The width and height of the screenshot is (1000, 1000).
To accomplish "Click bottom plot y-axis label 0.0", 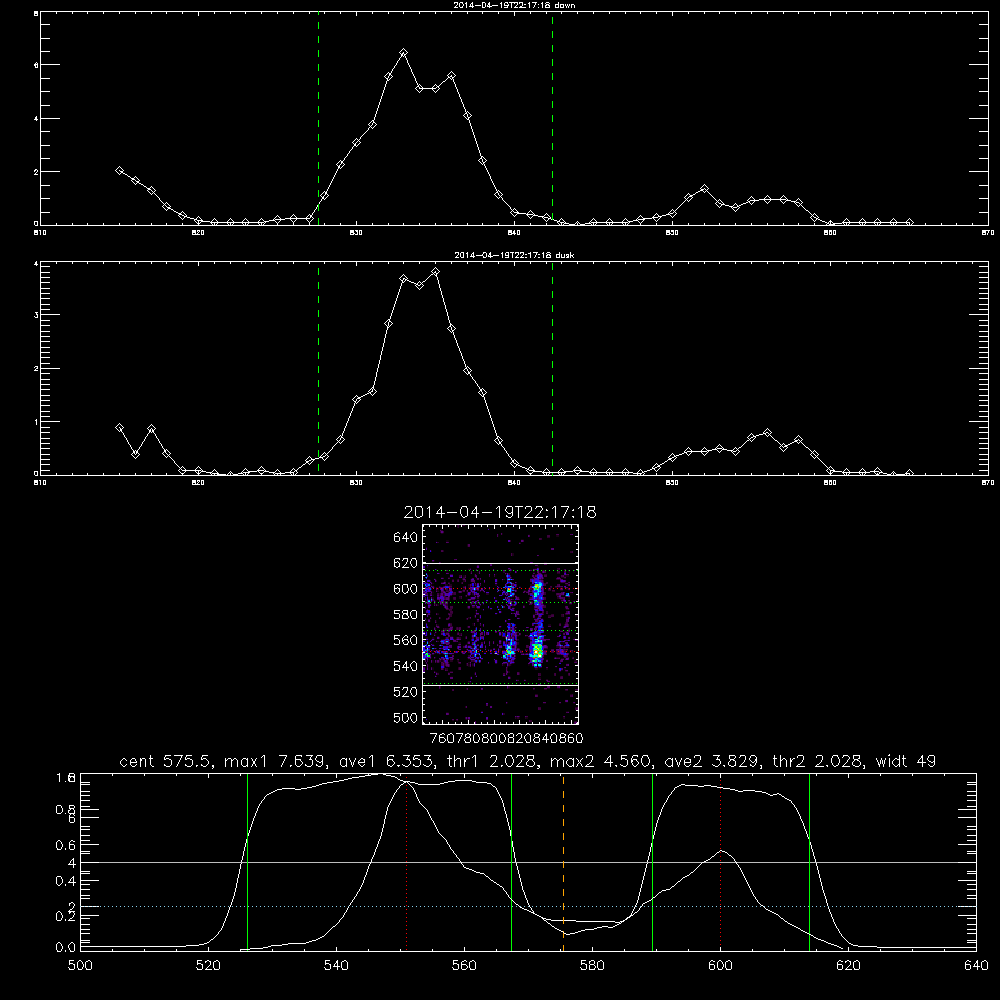I will 66,948.
